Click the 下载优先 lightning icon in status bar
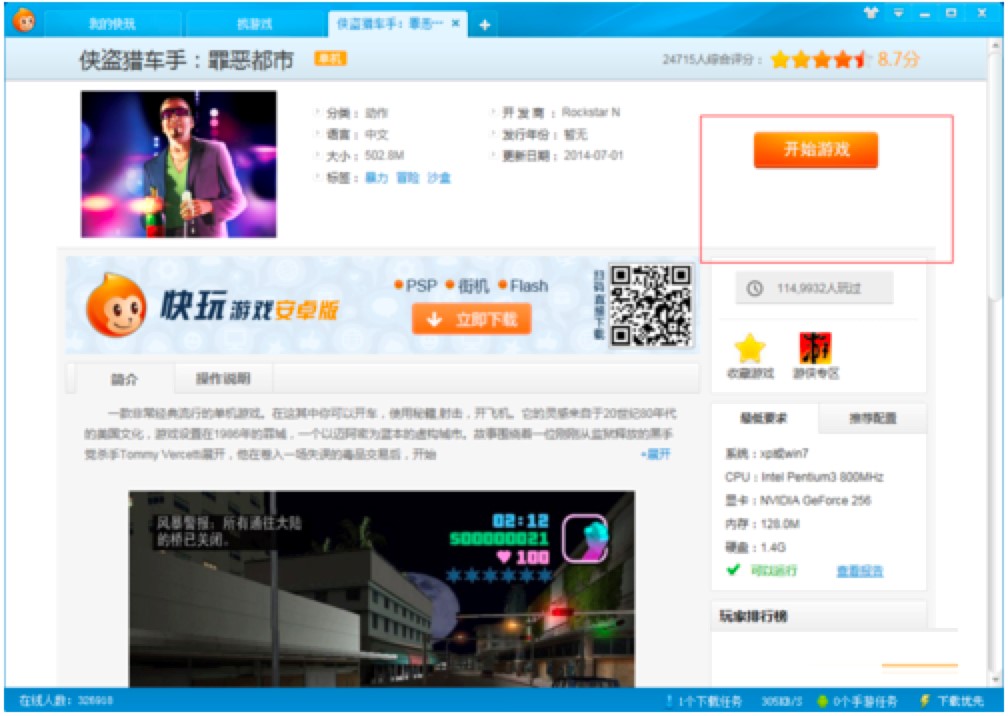 pyautogui.click(x=925, y=701)
